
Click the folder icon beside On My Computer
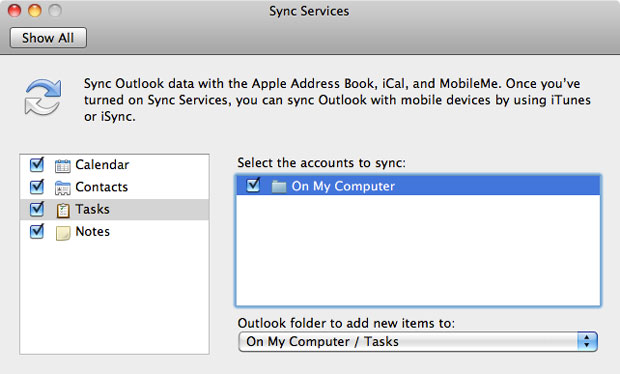(279, 186)
